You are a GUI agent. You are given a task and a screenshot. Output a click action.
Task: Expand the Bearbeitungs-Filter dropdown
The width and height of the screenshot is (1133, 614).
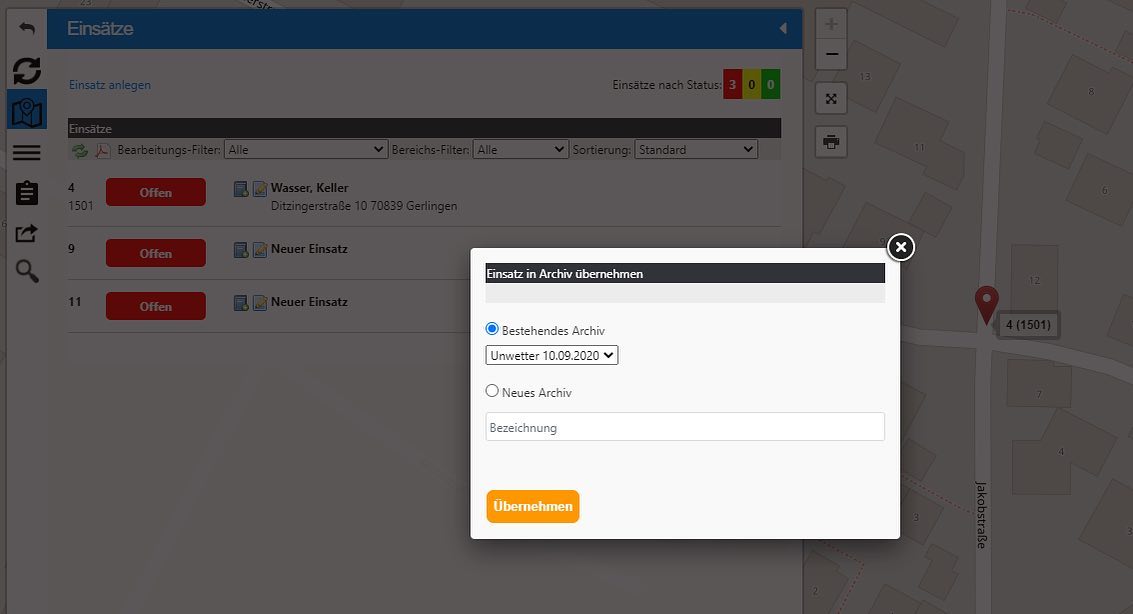click(306, 150)
